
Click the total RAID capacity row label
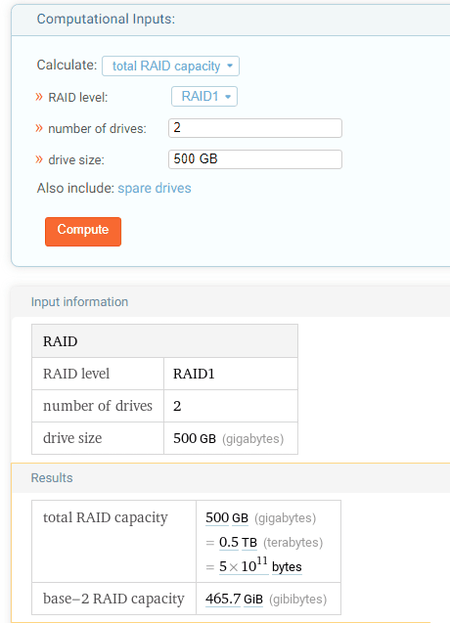click(x=106, y=518)
